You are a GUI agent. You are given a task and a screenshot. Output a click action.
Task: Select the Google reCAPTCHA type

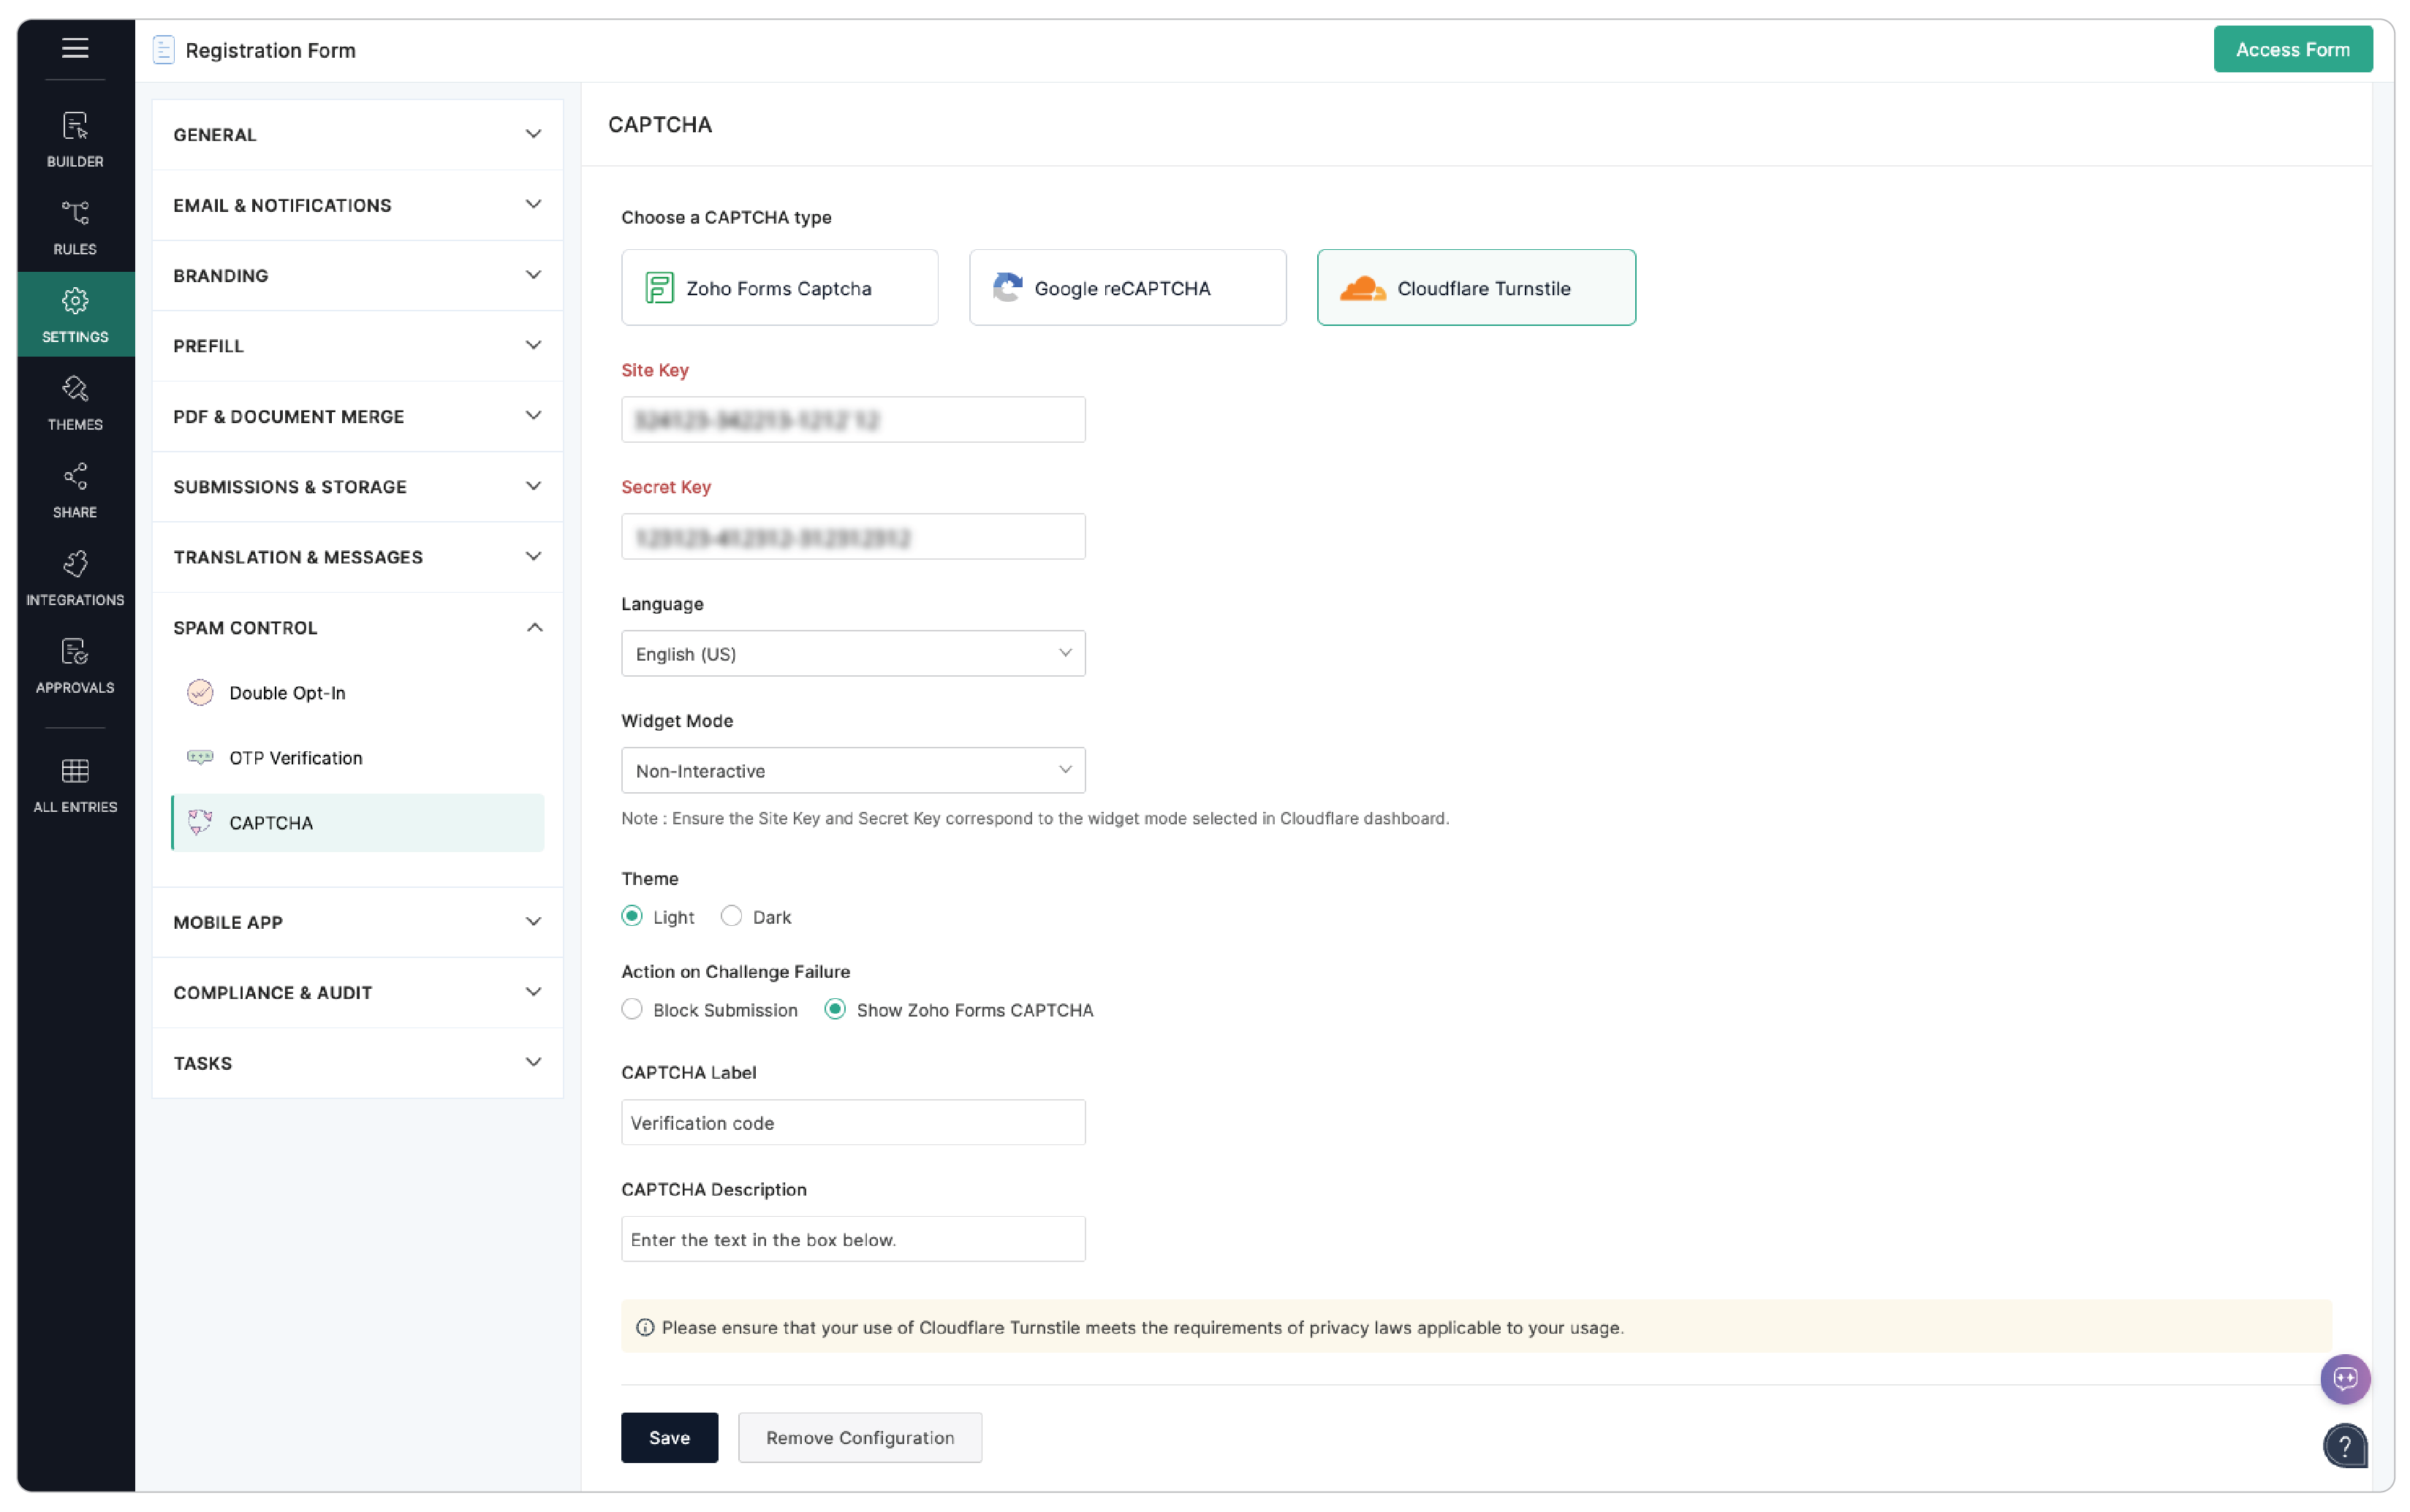1127,287
